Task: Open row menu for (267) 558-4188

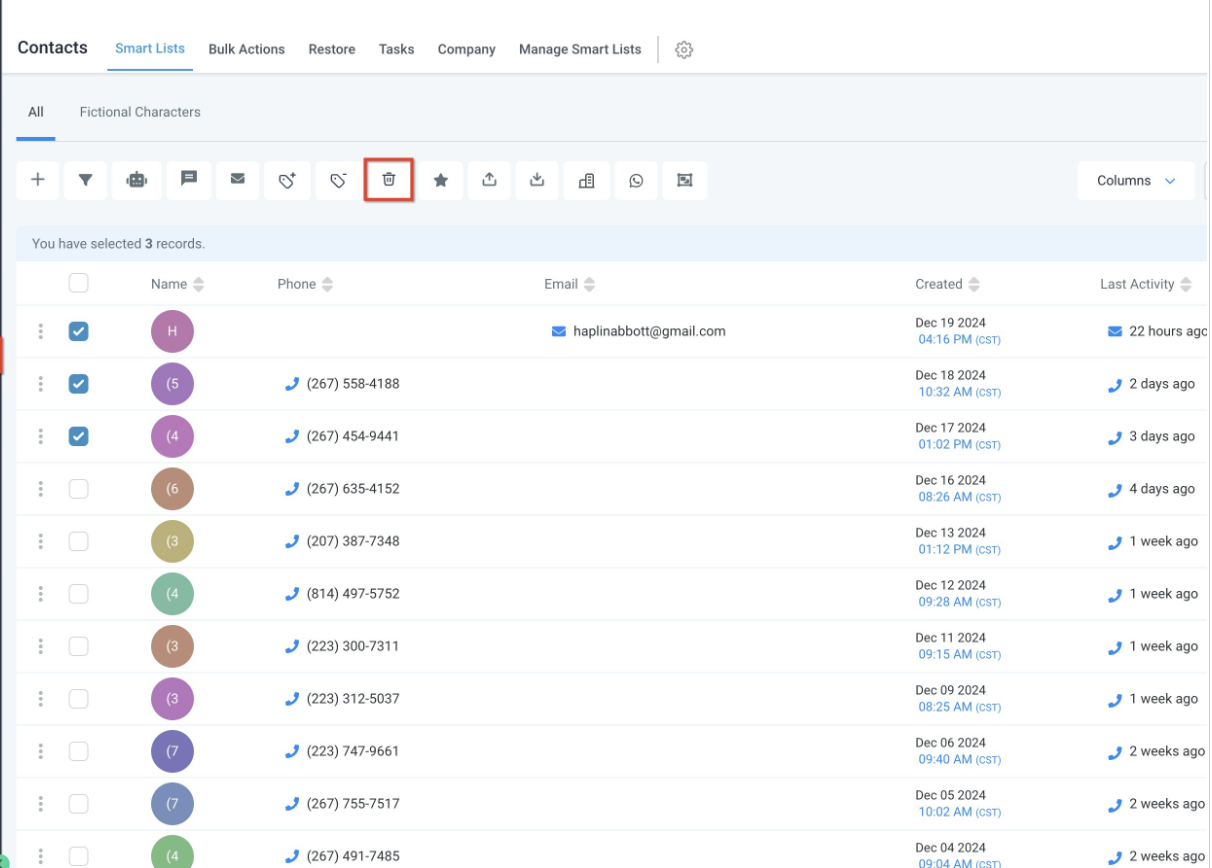Action: (x=41, y=384)
